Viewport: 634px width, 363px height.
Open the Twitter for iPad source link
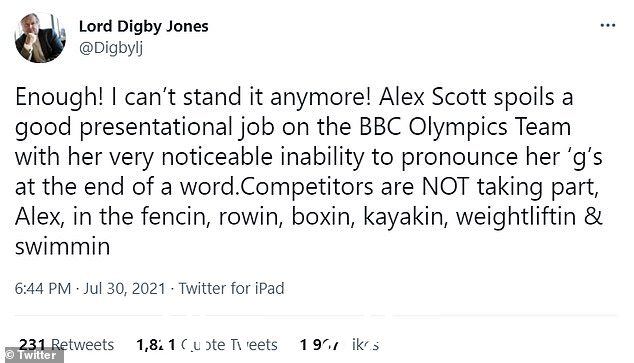[232, 289]
